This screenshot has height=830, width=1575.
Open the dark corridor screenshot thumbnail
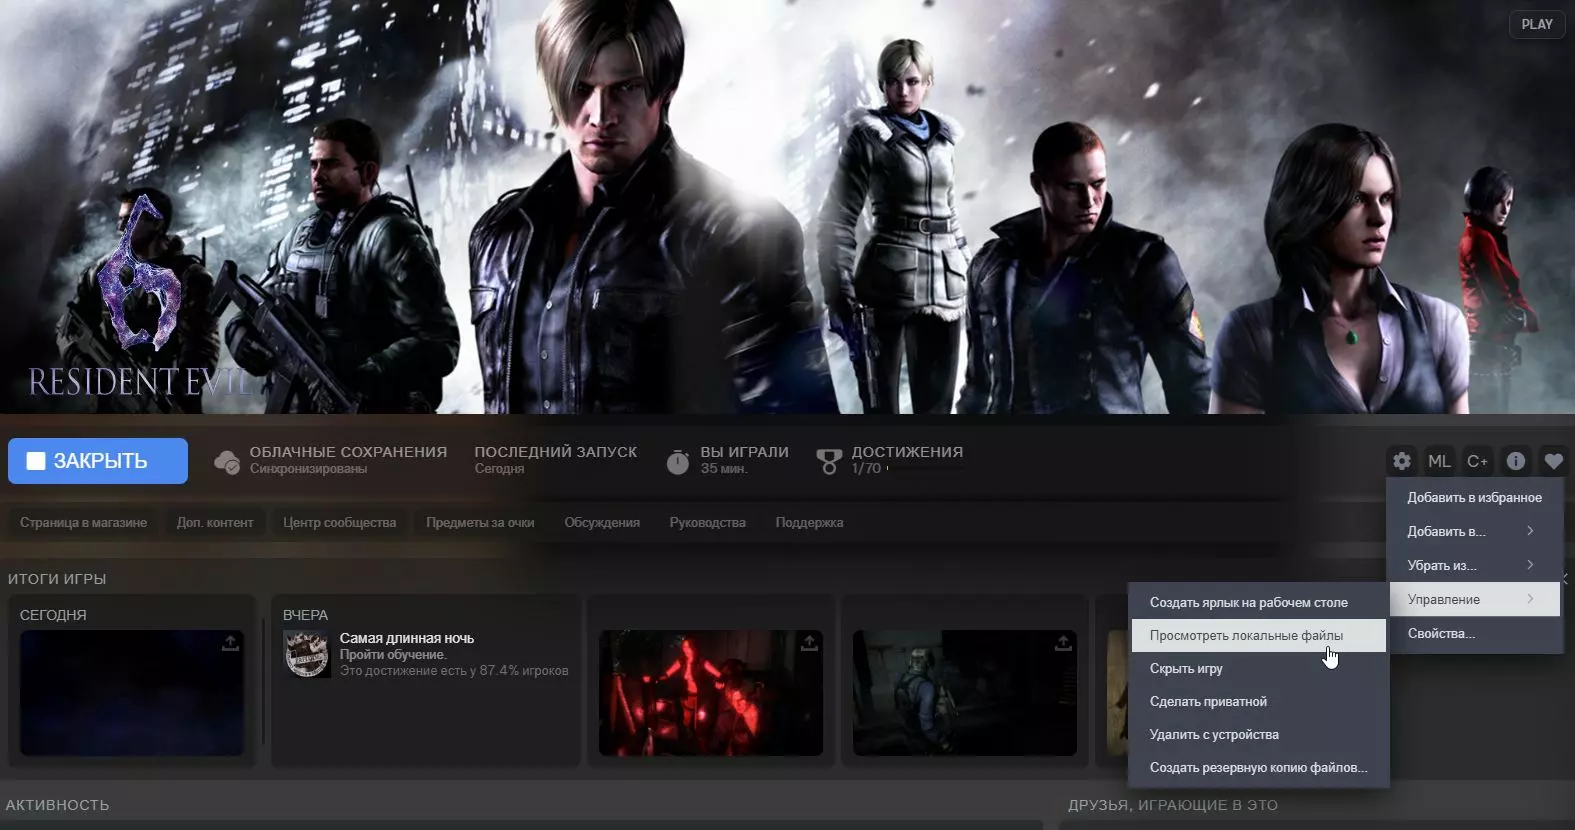964,693
